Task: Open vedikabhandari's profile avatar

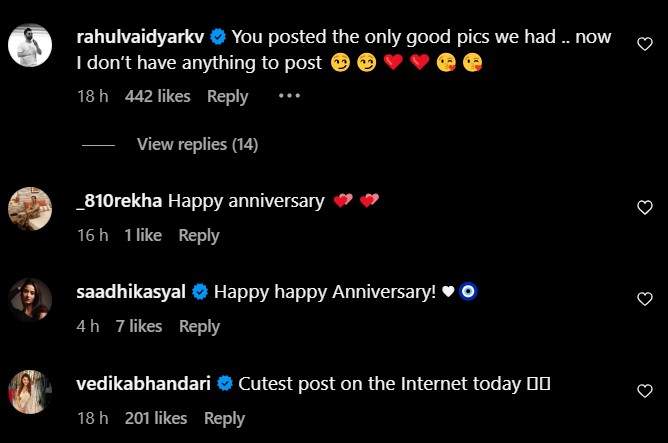Action: coord(30,391)
